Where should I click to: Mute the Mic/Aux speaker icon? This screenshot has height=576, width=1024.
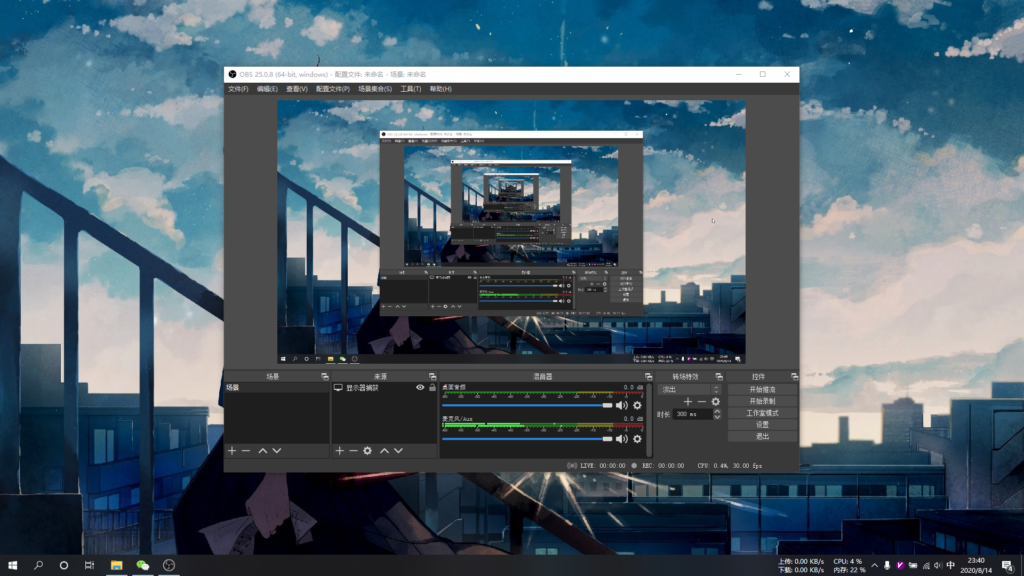(622, 438)
